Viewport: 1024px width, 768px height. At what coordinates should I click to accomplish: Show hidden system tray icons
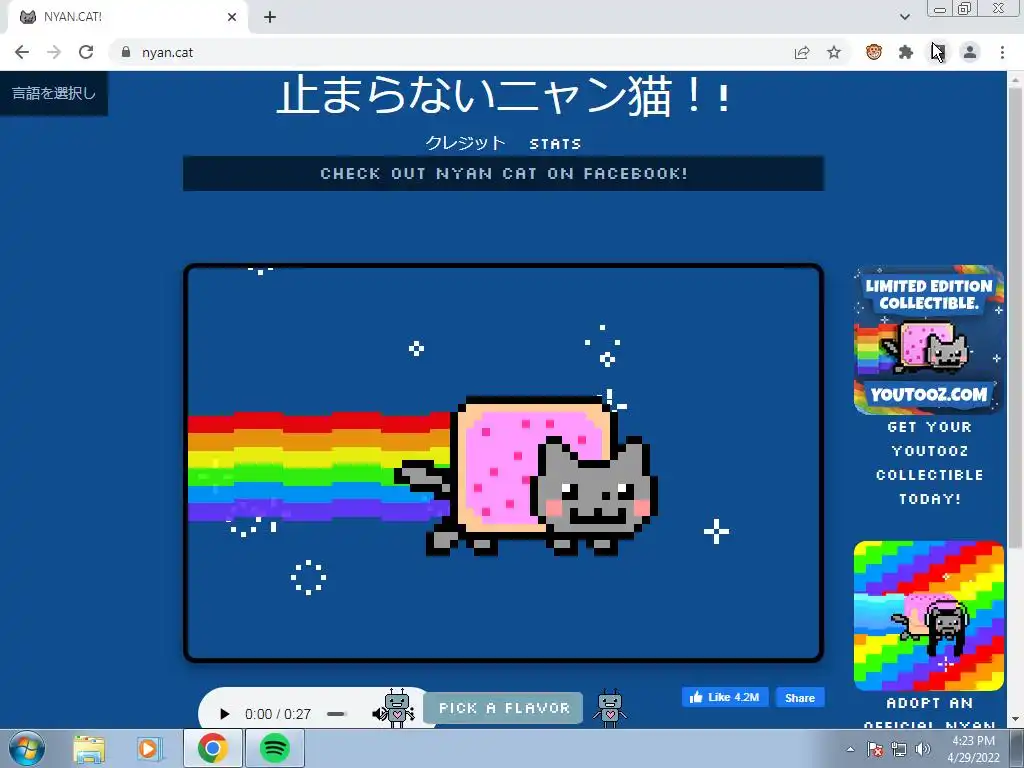850,749
